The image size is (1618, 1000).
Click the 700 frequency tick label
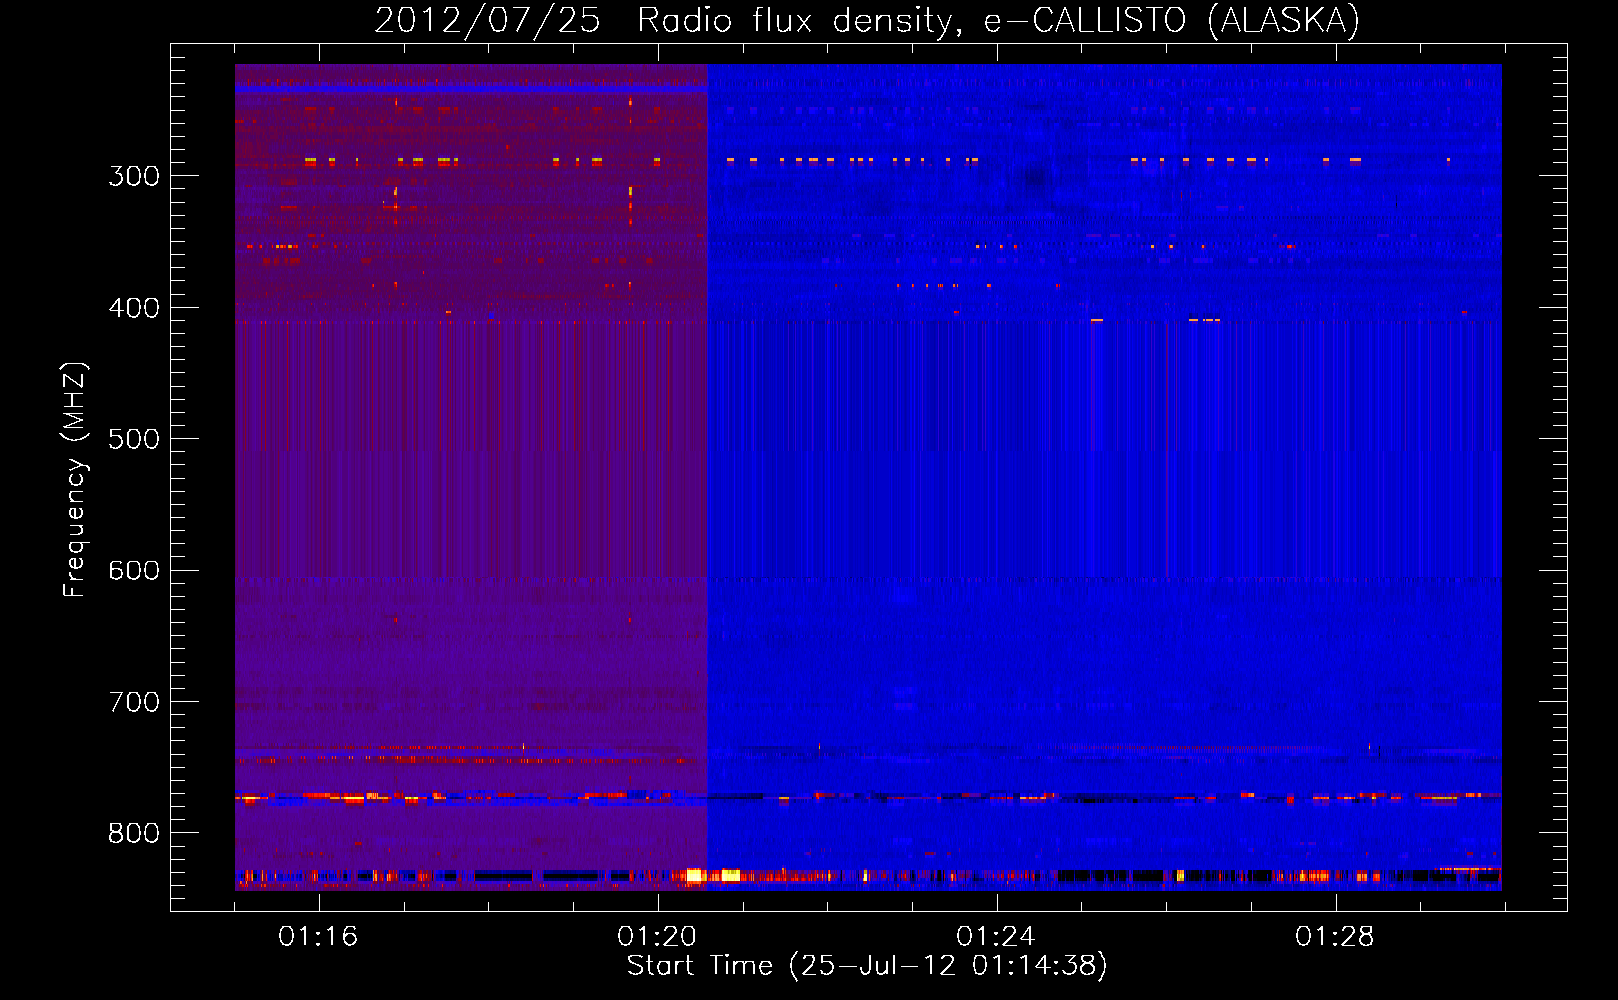point(134,702)
